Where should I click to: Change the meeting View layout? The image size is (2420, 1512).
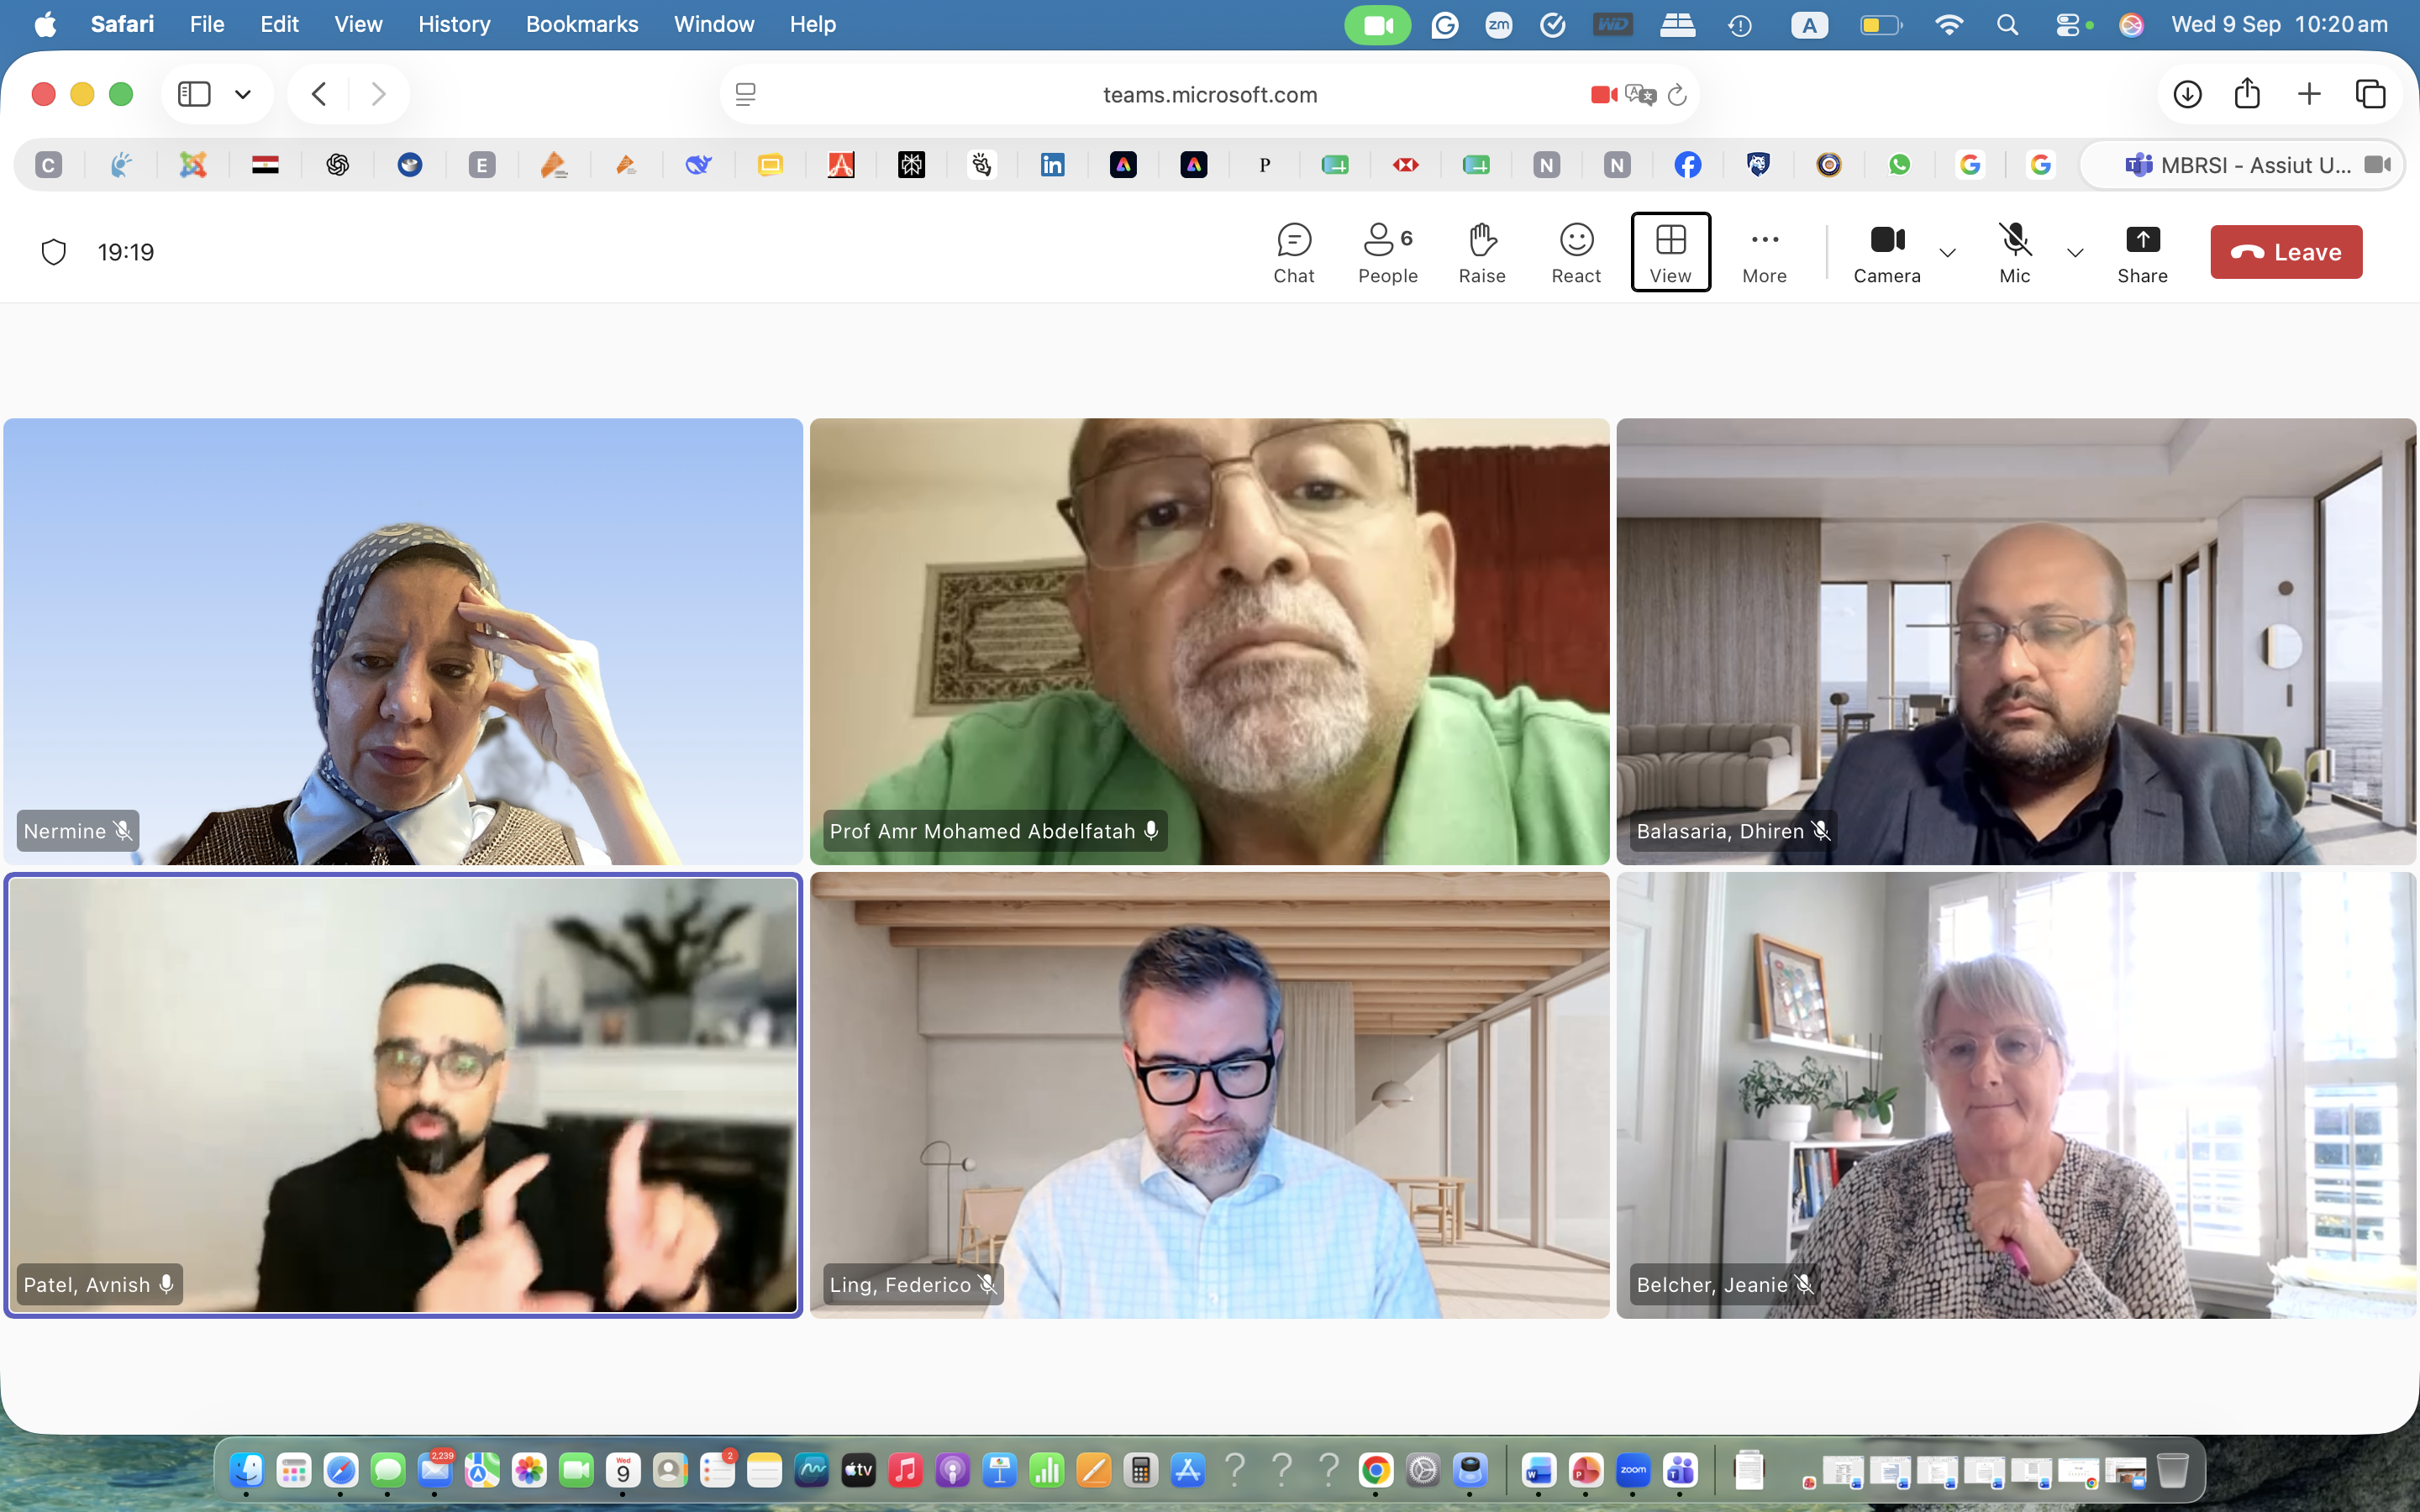coord(1670,253)
